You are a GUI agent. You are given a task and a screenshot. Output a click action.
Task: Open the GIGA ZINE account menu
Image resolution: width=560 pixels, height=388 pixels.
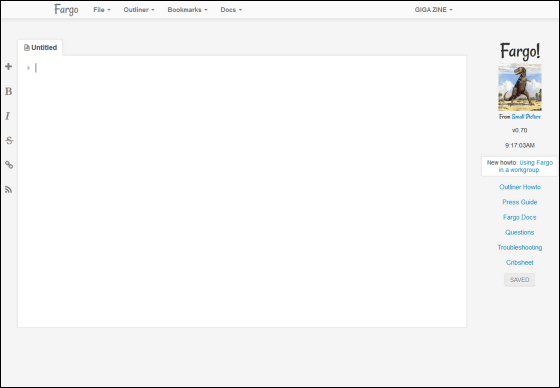433,10
